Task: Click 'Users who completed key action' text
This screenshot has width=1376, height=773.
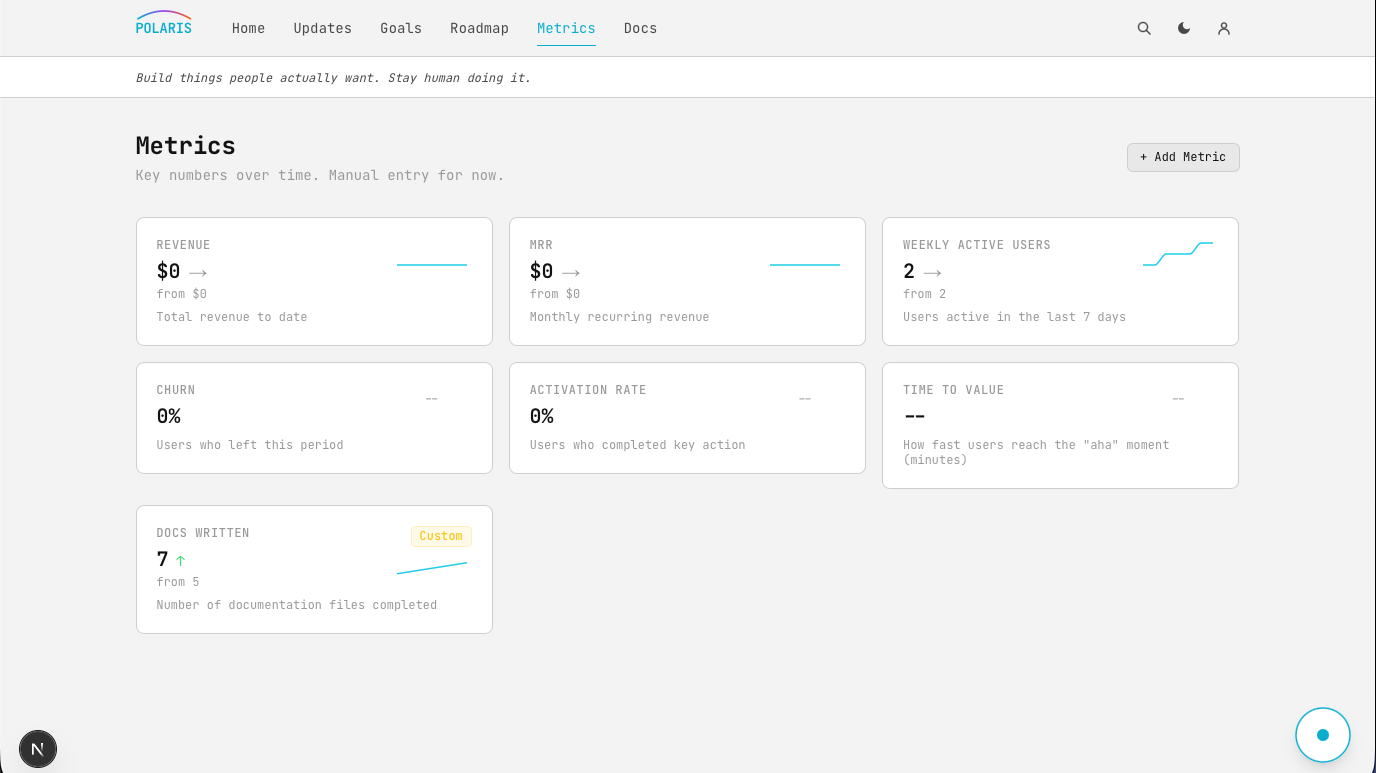Action: tap(637, 445)
